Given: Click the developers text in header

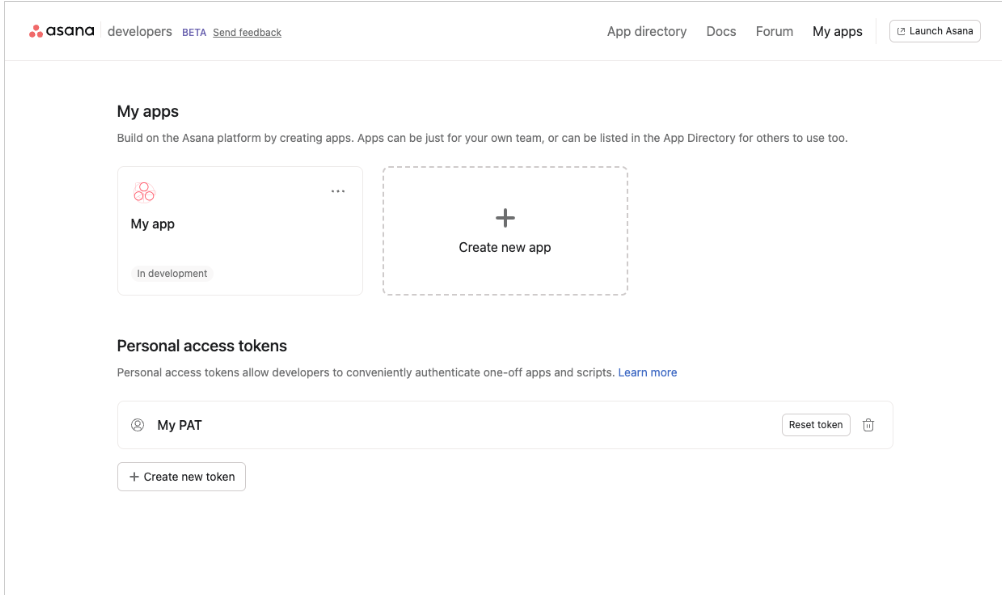Looking at the screenshot, I should [139, 31].
